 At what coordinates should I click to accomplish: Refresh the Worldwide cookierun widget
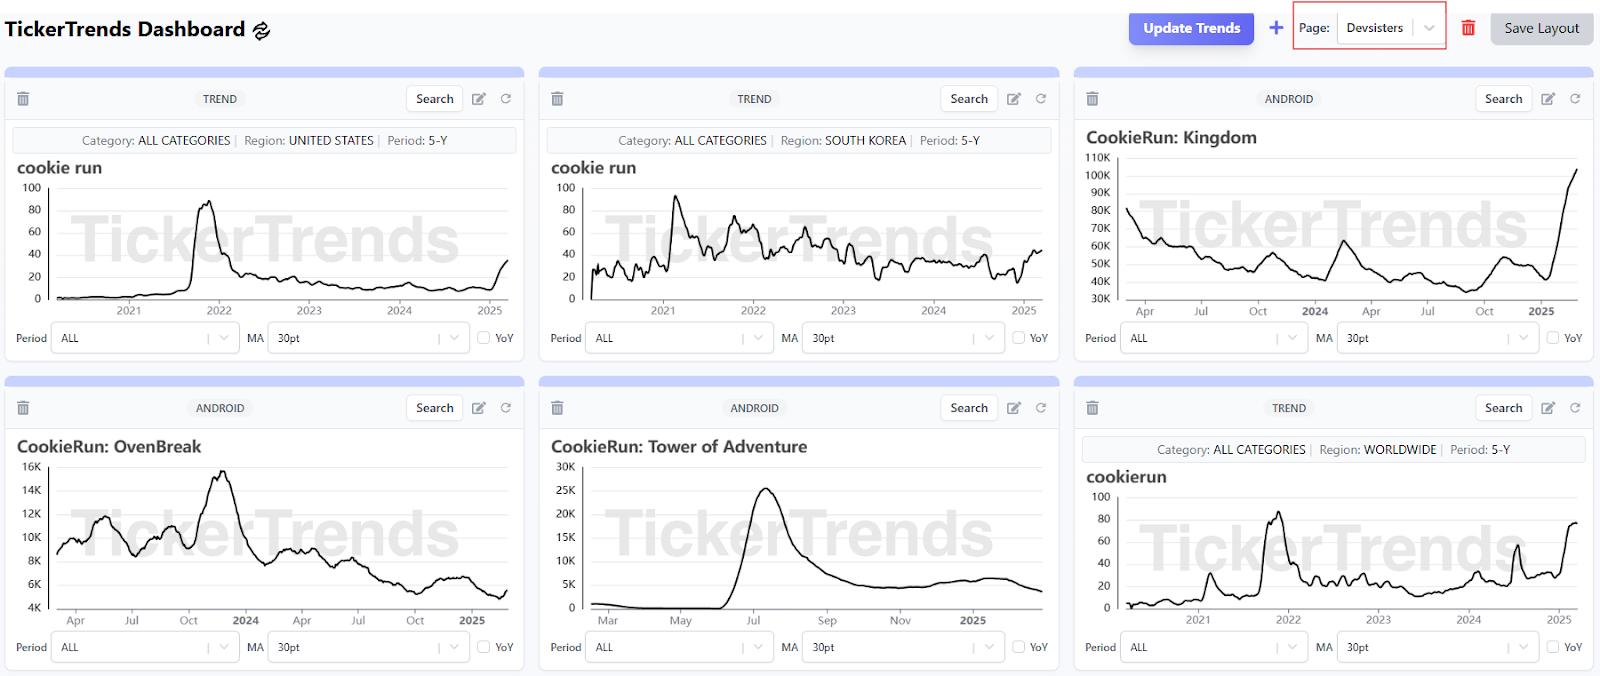click(x=1575, y=408)
